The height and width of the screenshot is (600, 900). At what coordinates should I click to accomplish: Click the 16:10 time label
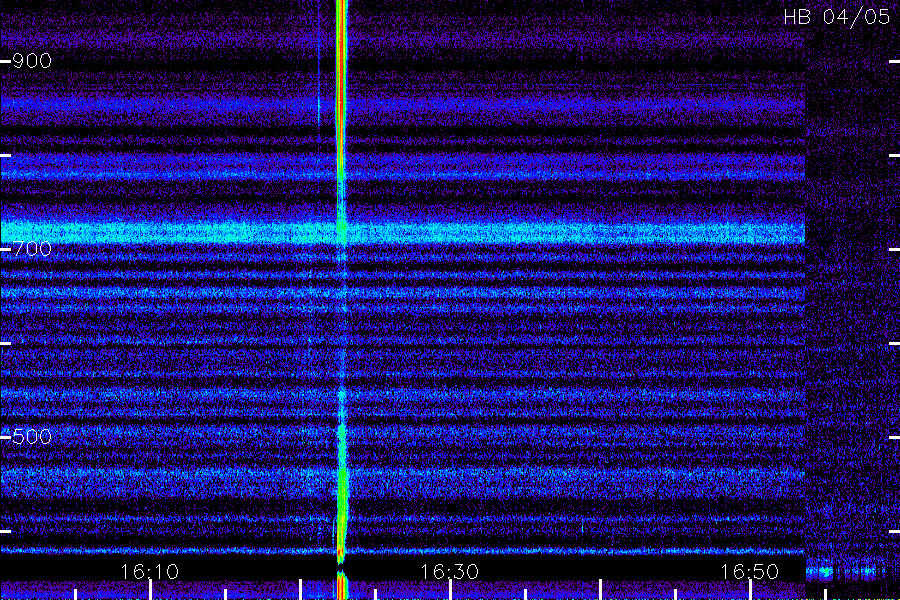tap(150, 571)
